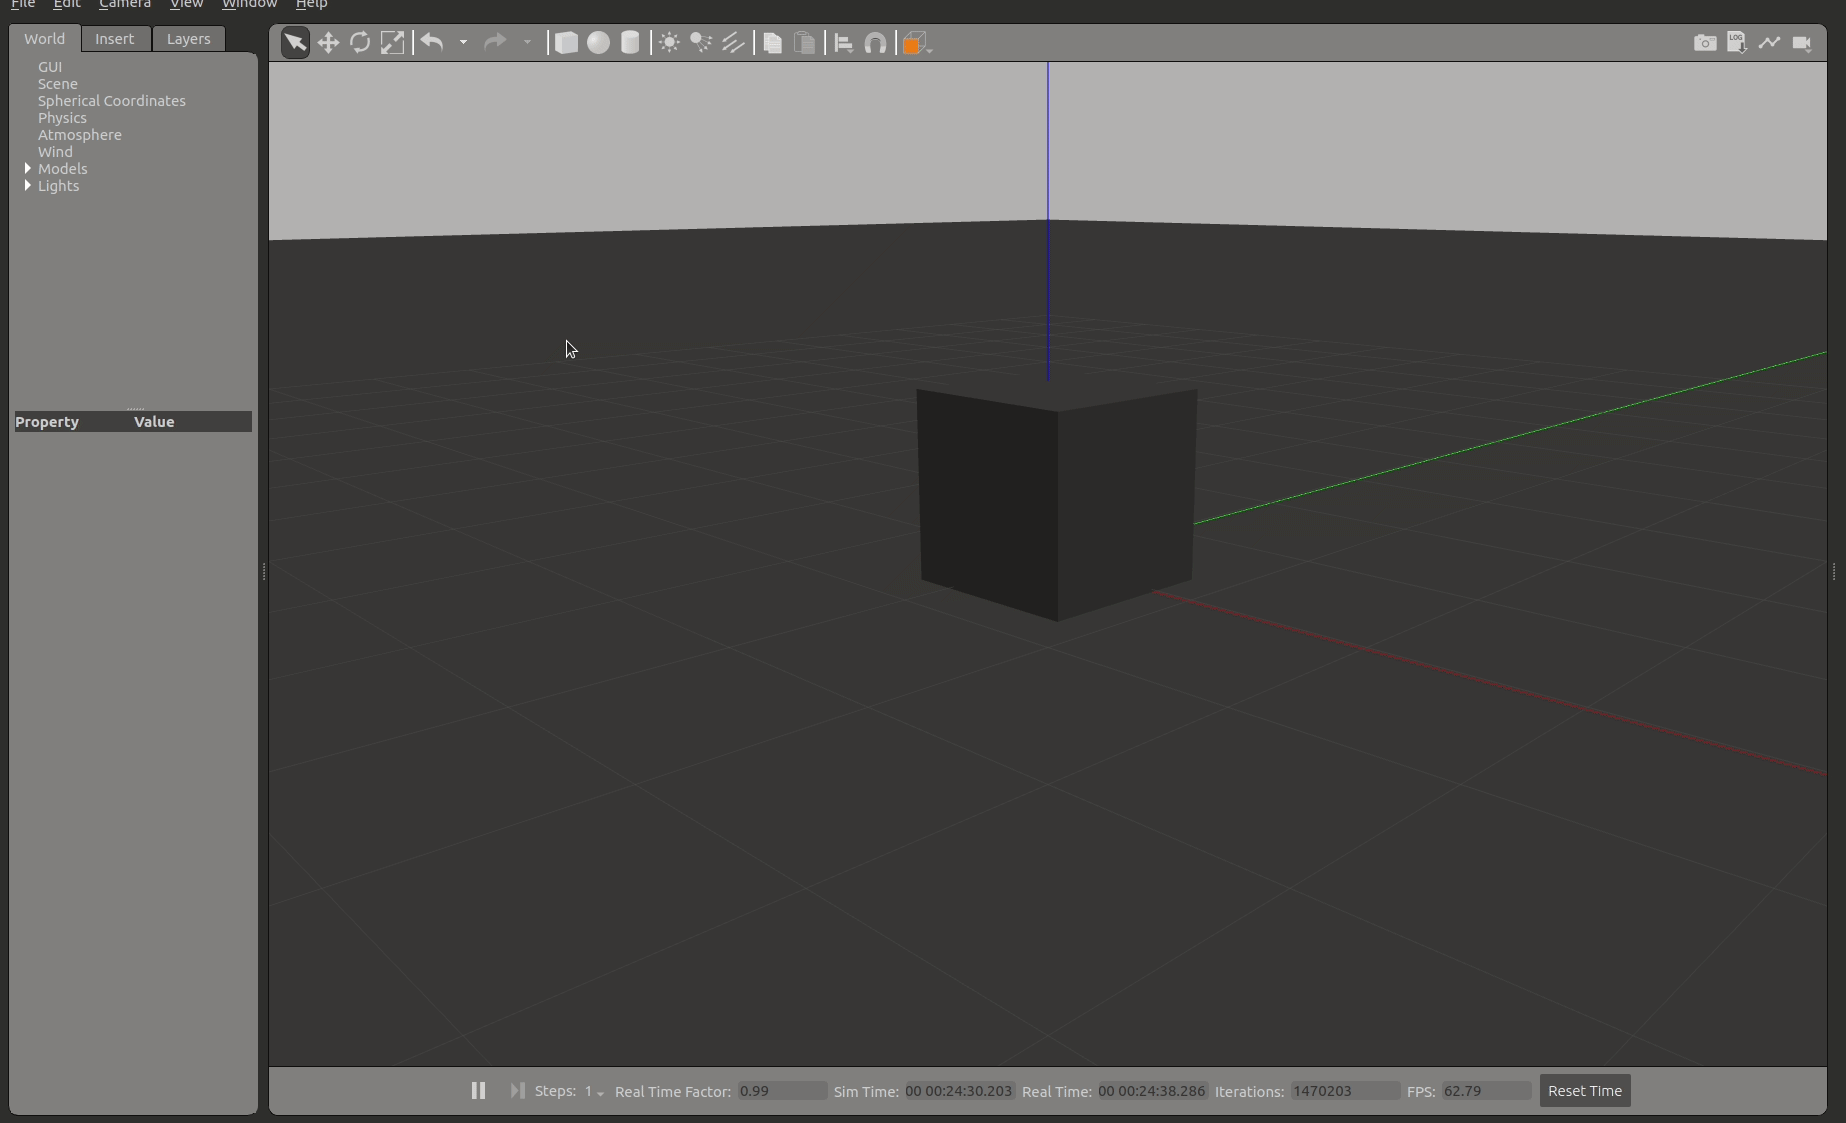Open the undo history dropdown arrow
1846x1123 pixels.
463,42
